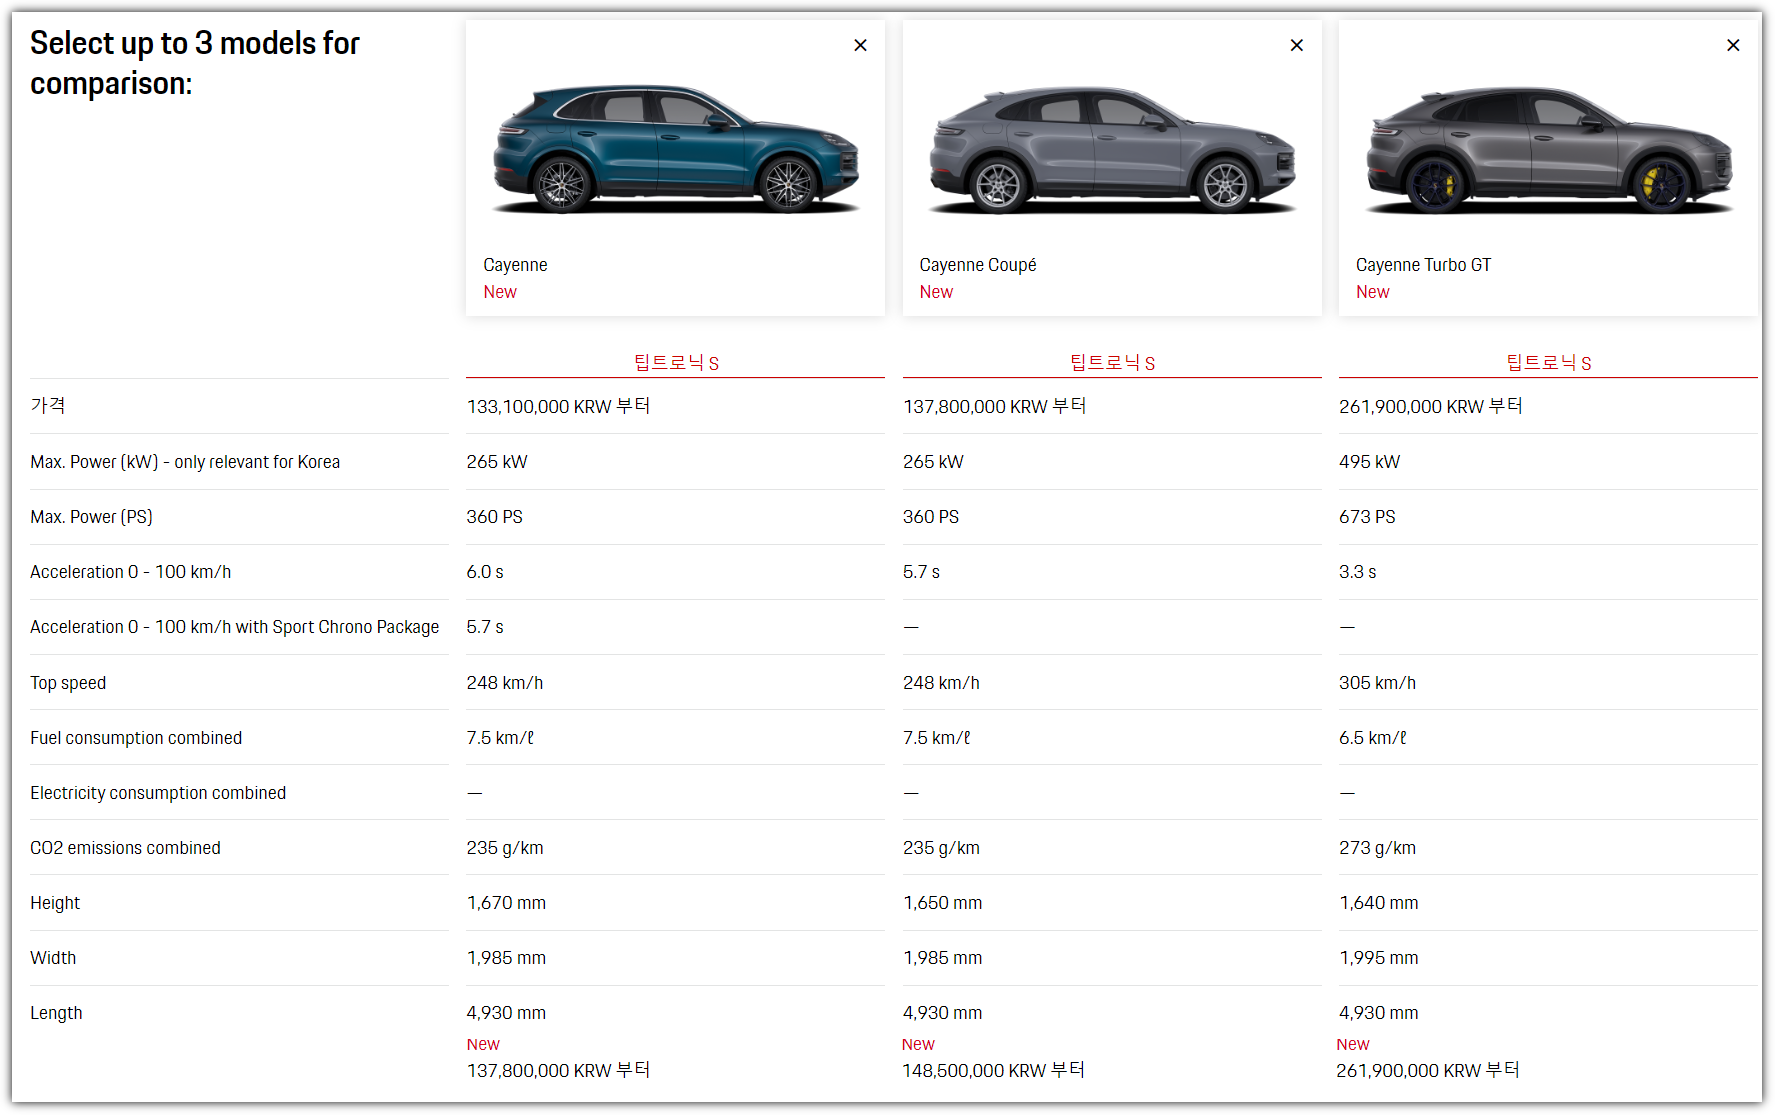Click the 148,500,000 KRW price
Screen dimensions: 1775x1115
(x=993, y=1070)
